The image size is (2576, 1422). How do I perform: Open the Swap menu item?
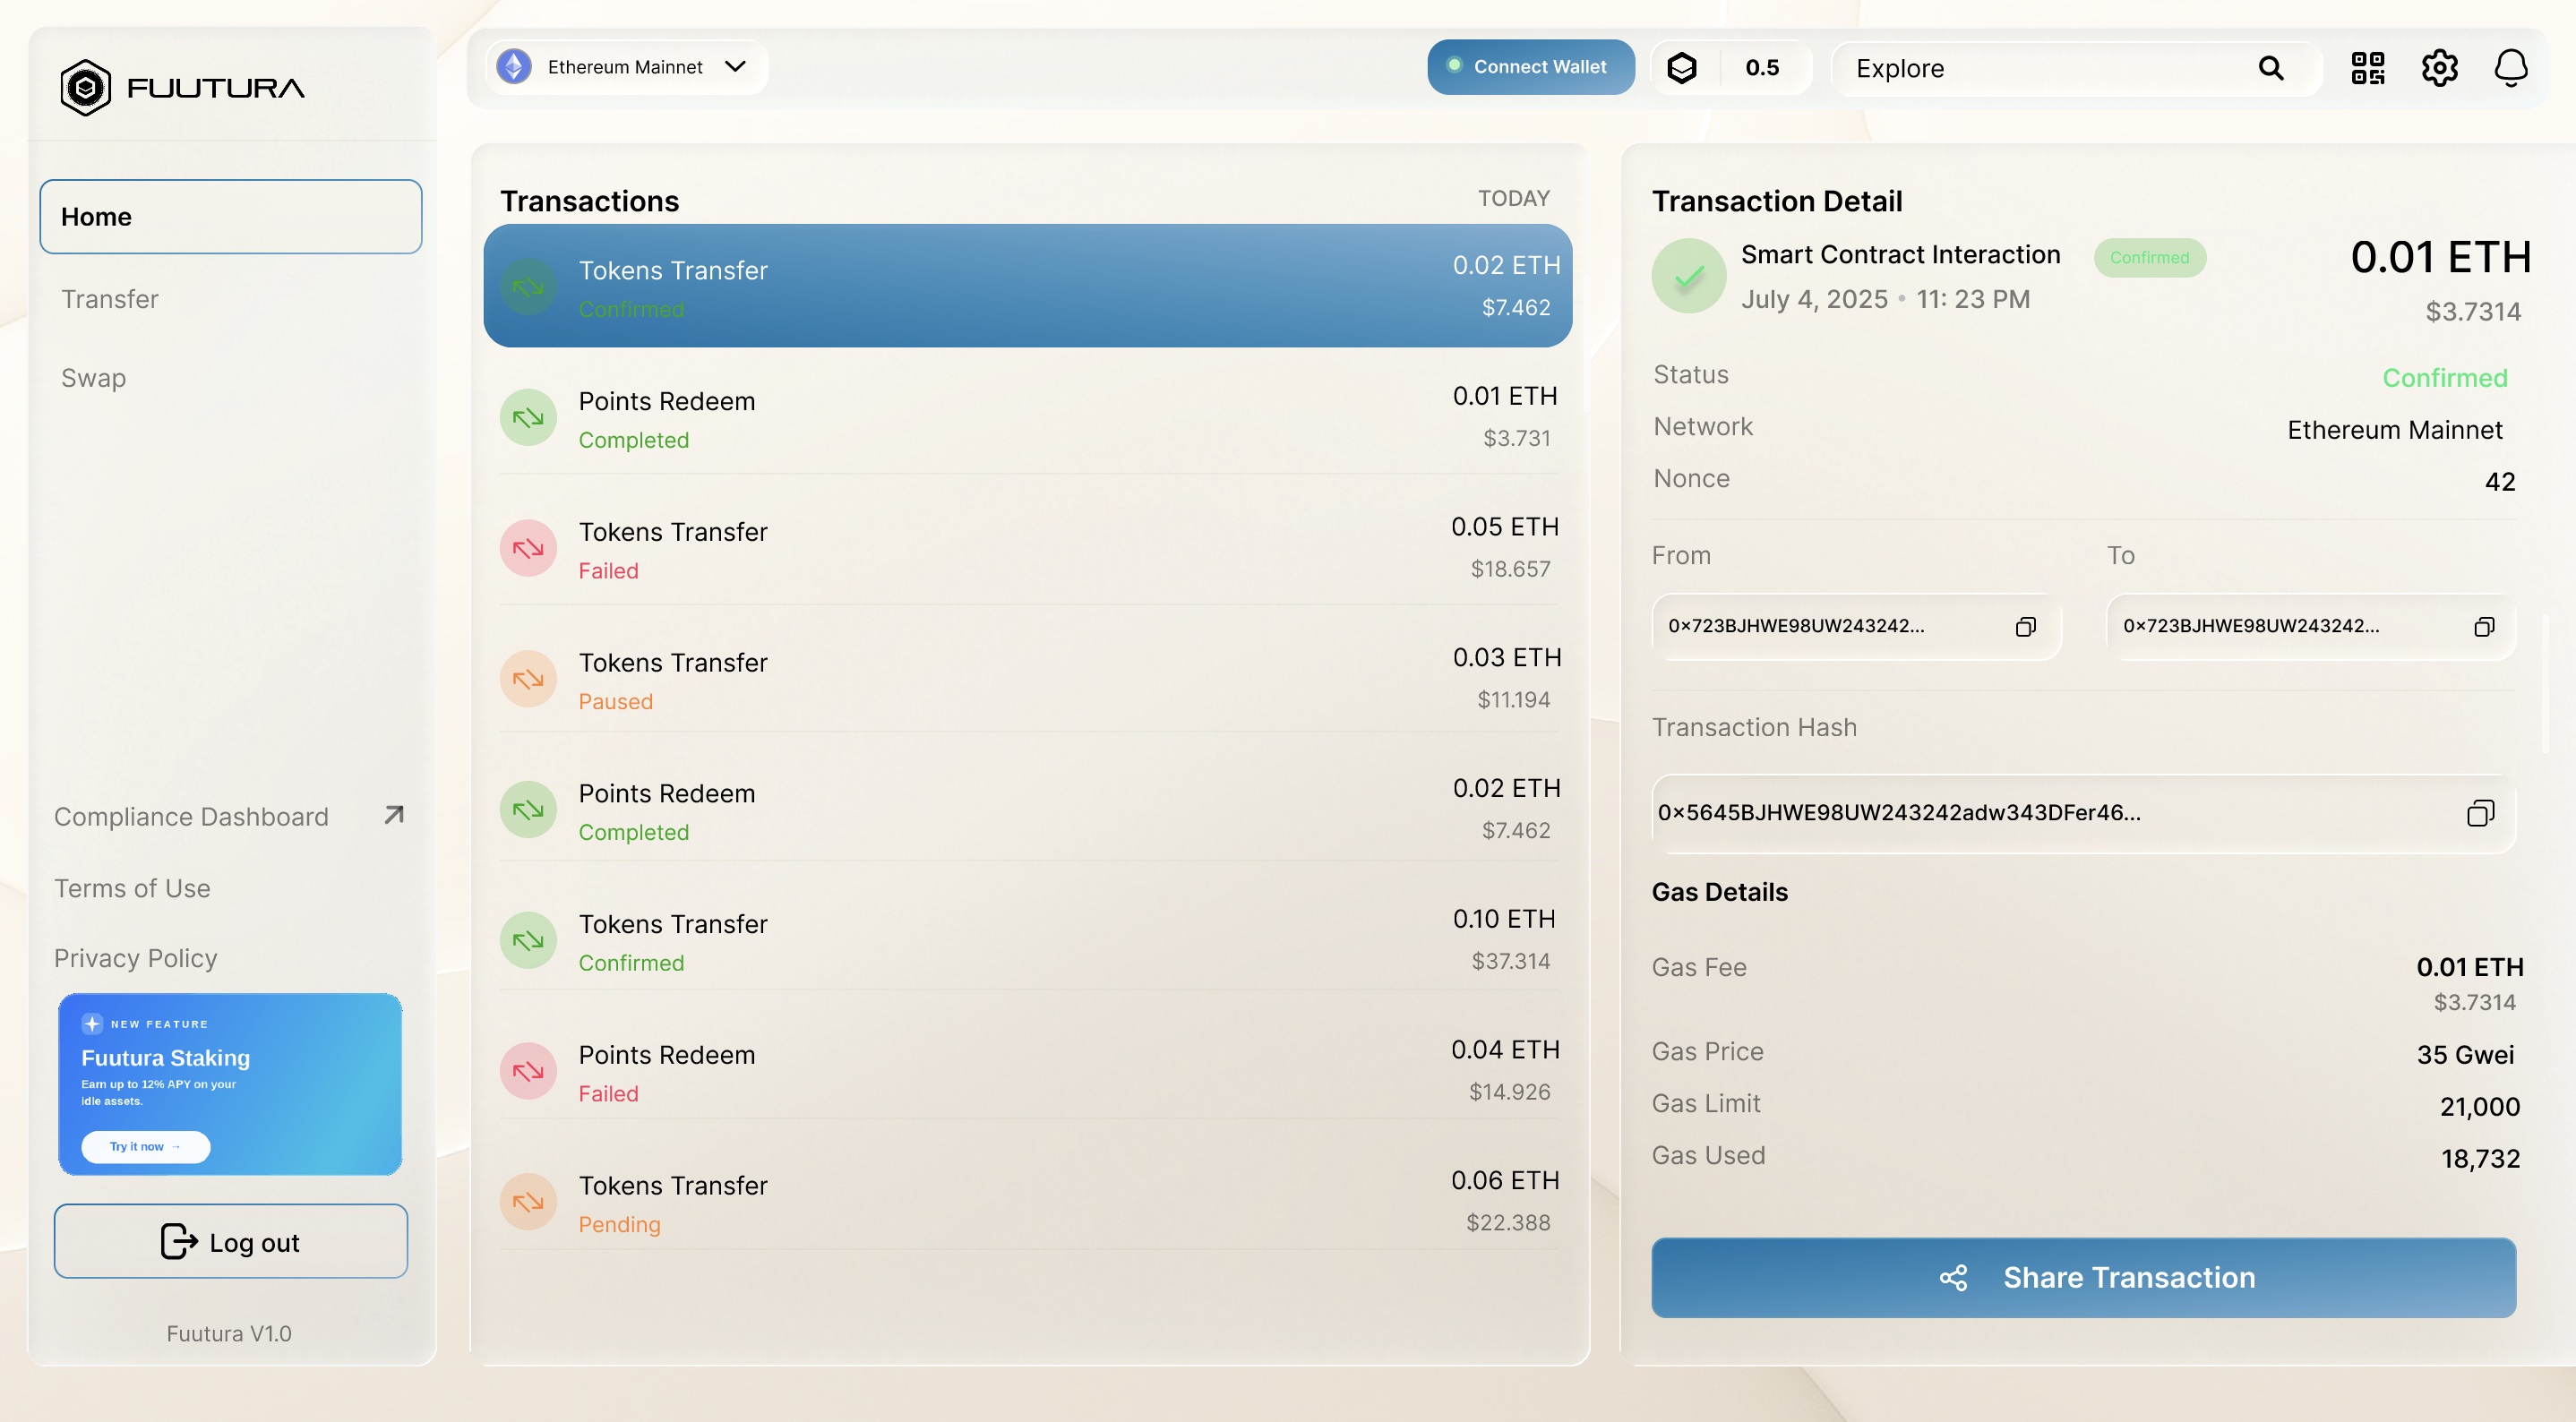point(93,378)
